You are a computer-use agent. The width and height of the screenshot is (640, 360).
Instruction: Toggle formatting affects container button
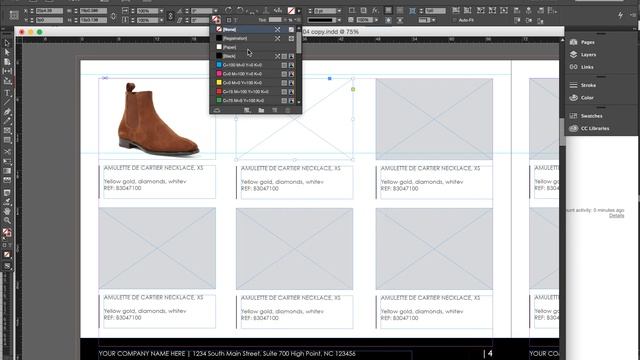pyautogui.click(x=229, y=20)
